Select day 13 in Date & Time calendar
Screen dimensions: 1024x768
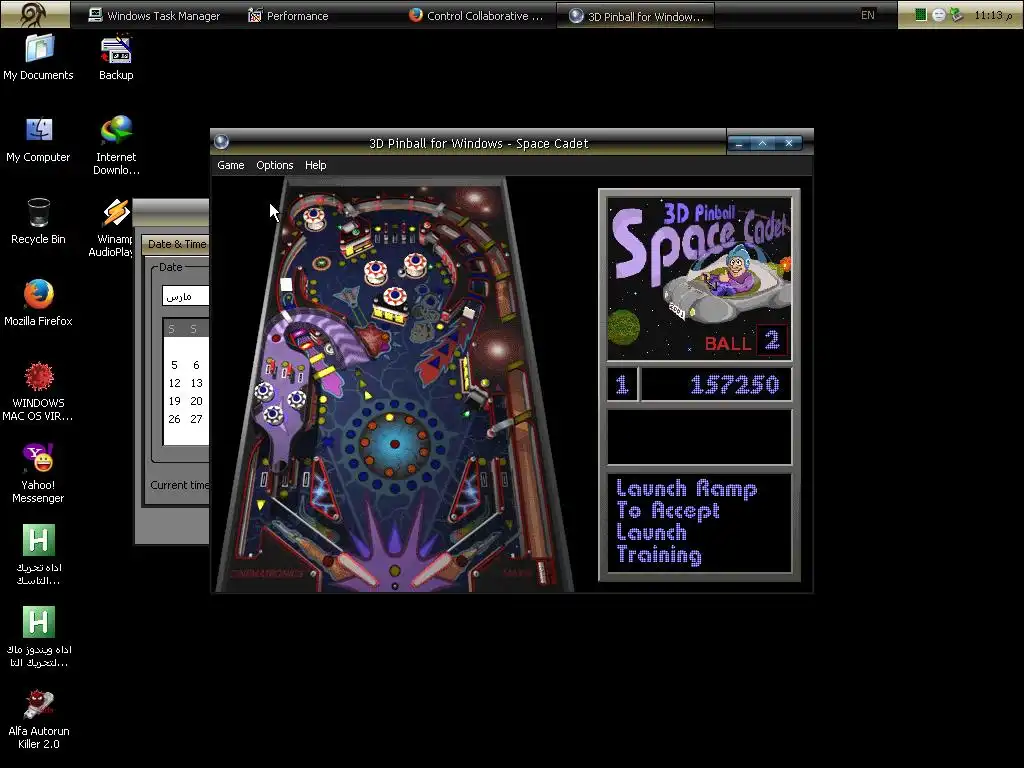coord(196,383)
